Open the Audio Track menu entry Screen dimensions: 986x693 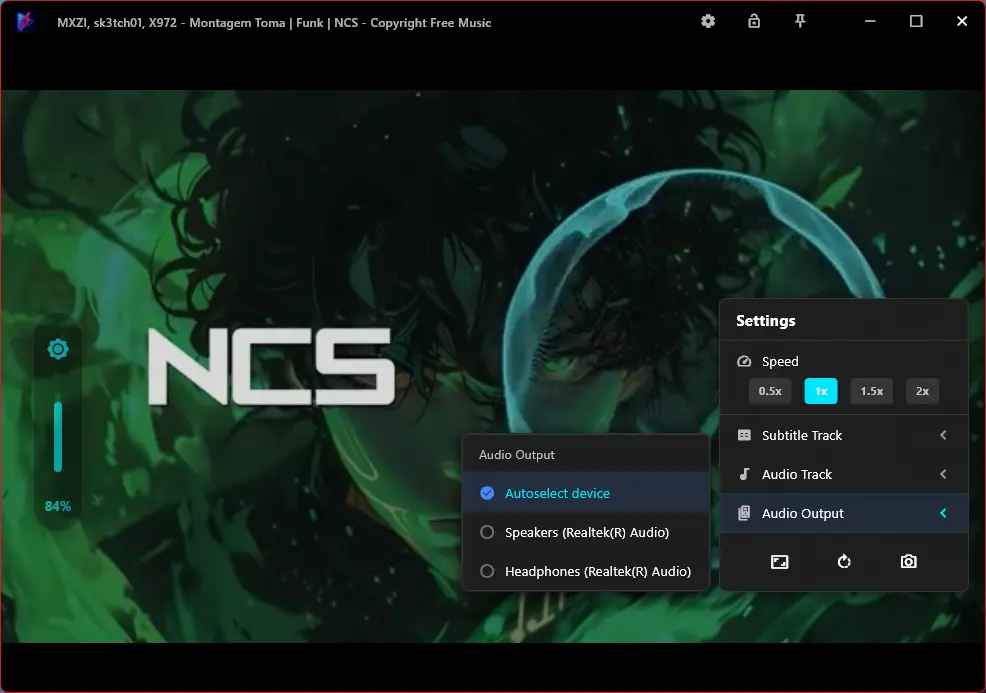(843, 474)
